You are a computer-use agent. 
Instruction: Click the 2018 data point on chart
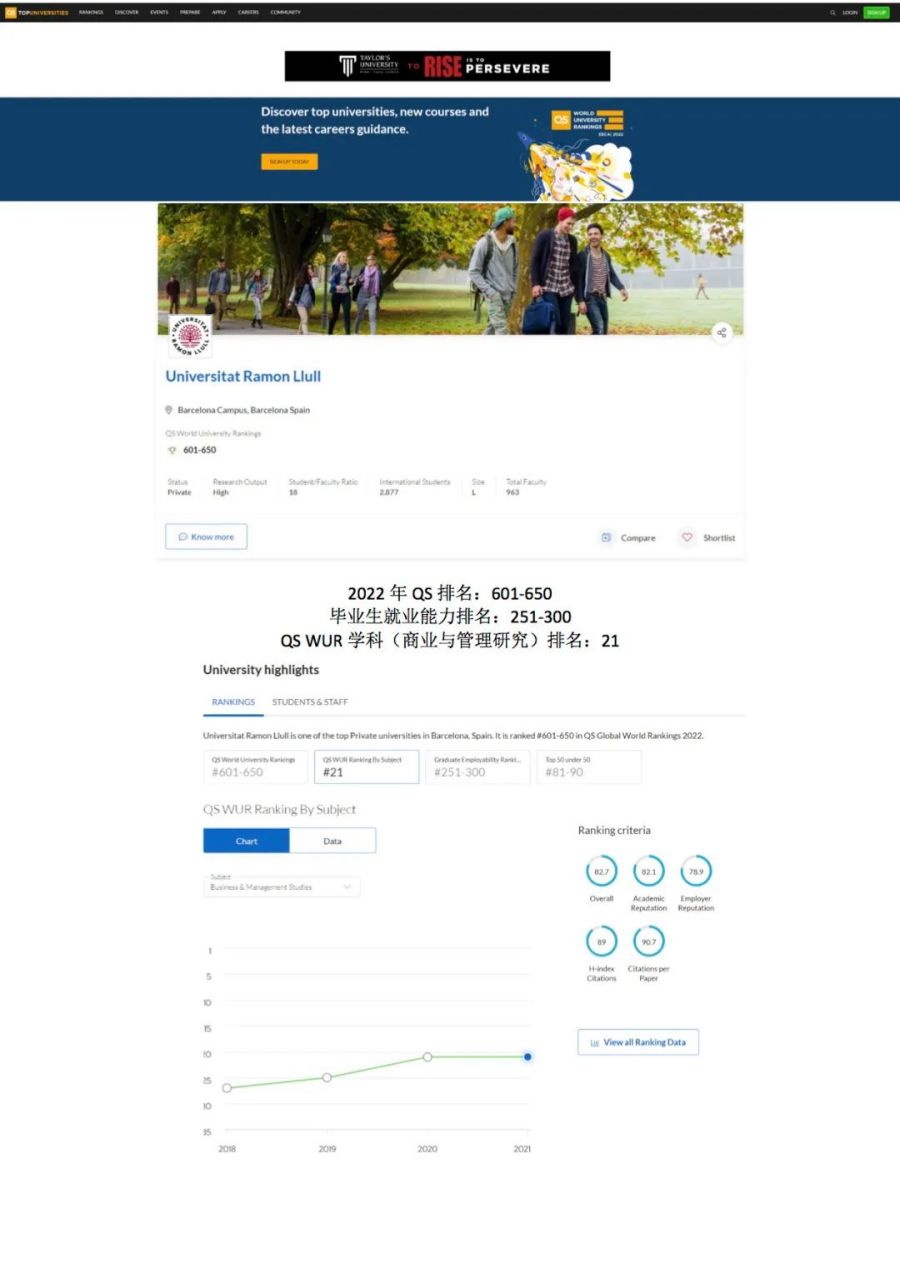(x=227, y=1088)
